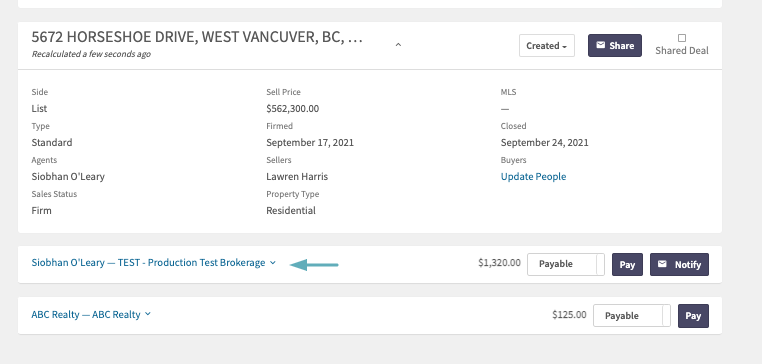Toggle the Shared Deal checkbox
This screenshot has width=762, height=364.
682,38
